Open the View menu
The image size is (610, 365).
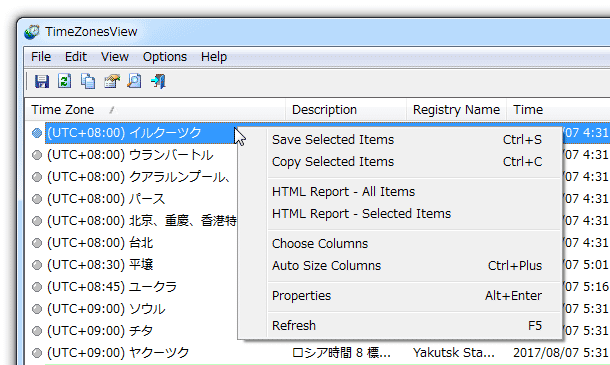pos(115,57)
